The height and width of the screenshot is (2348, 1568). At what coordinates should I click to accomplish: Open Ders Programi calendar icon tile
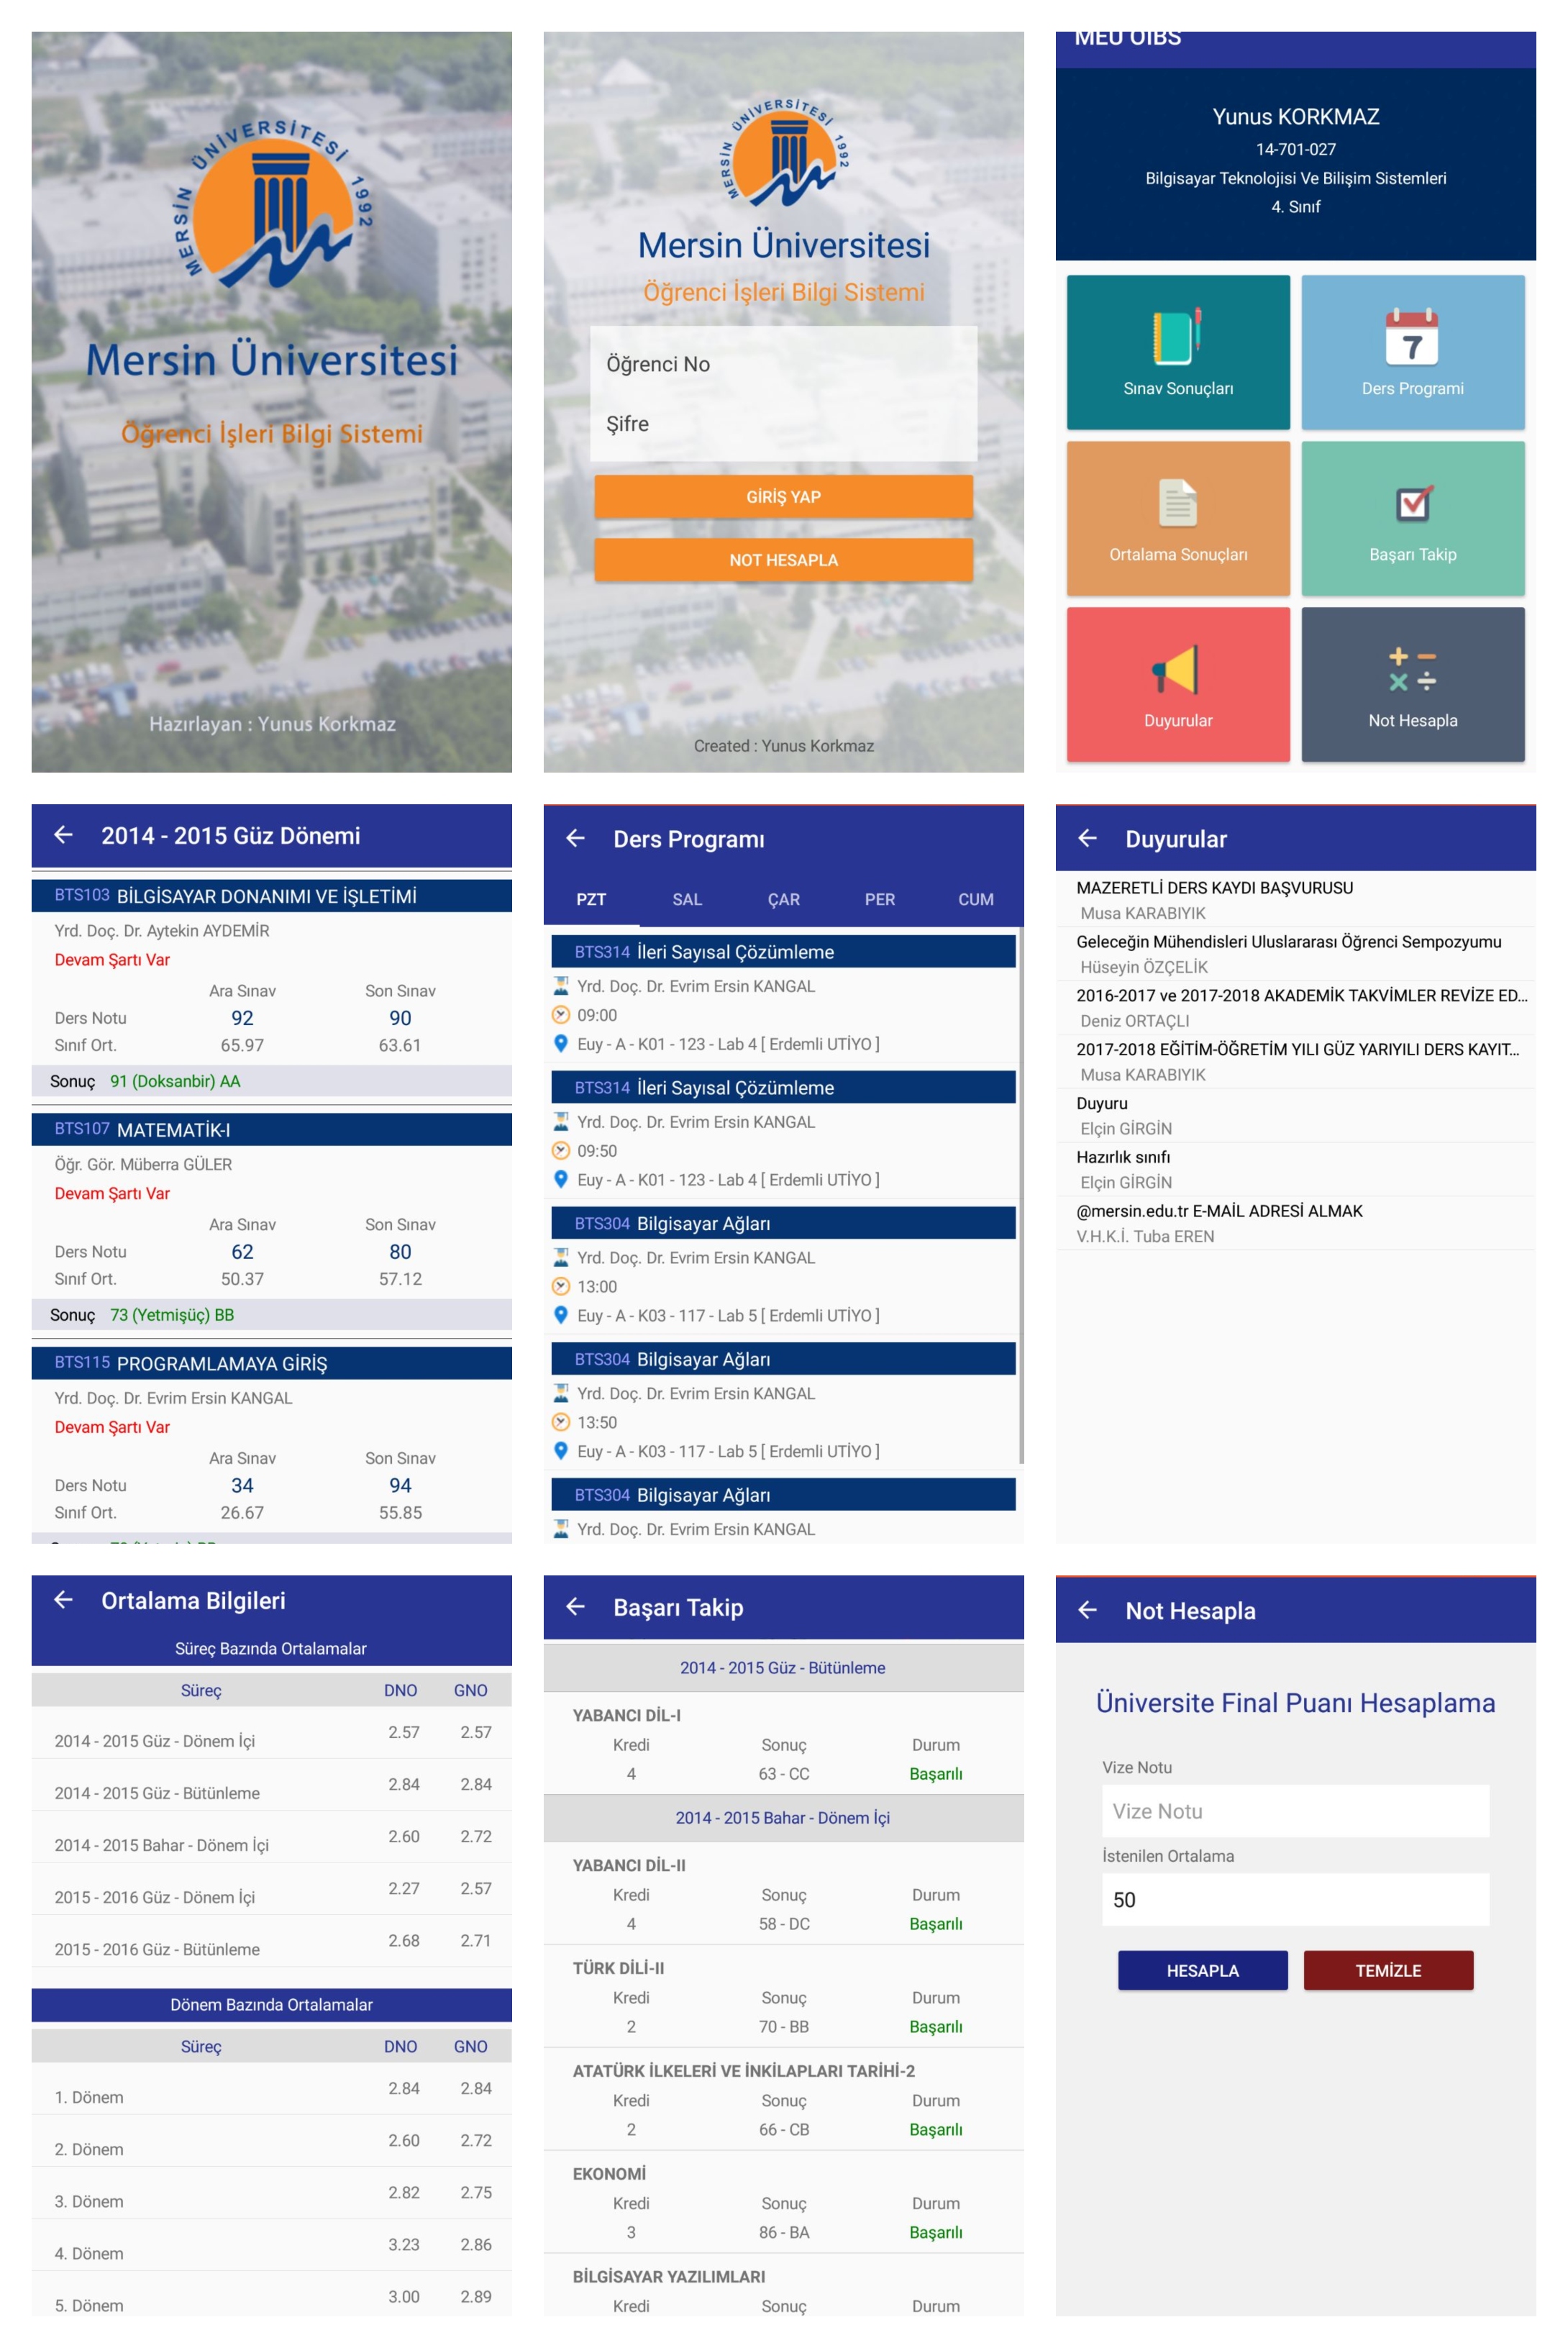click(1412, 352)
